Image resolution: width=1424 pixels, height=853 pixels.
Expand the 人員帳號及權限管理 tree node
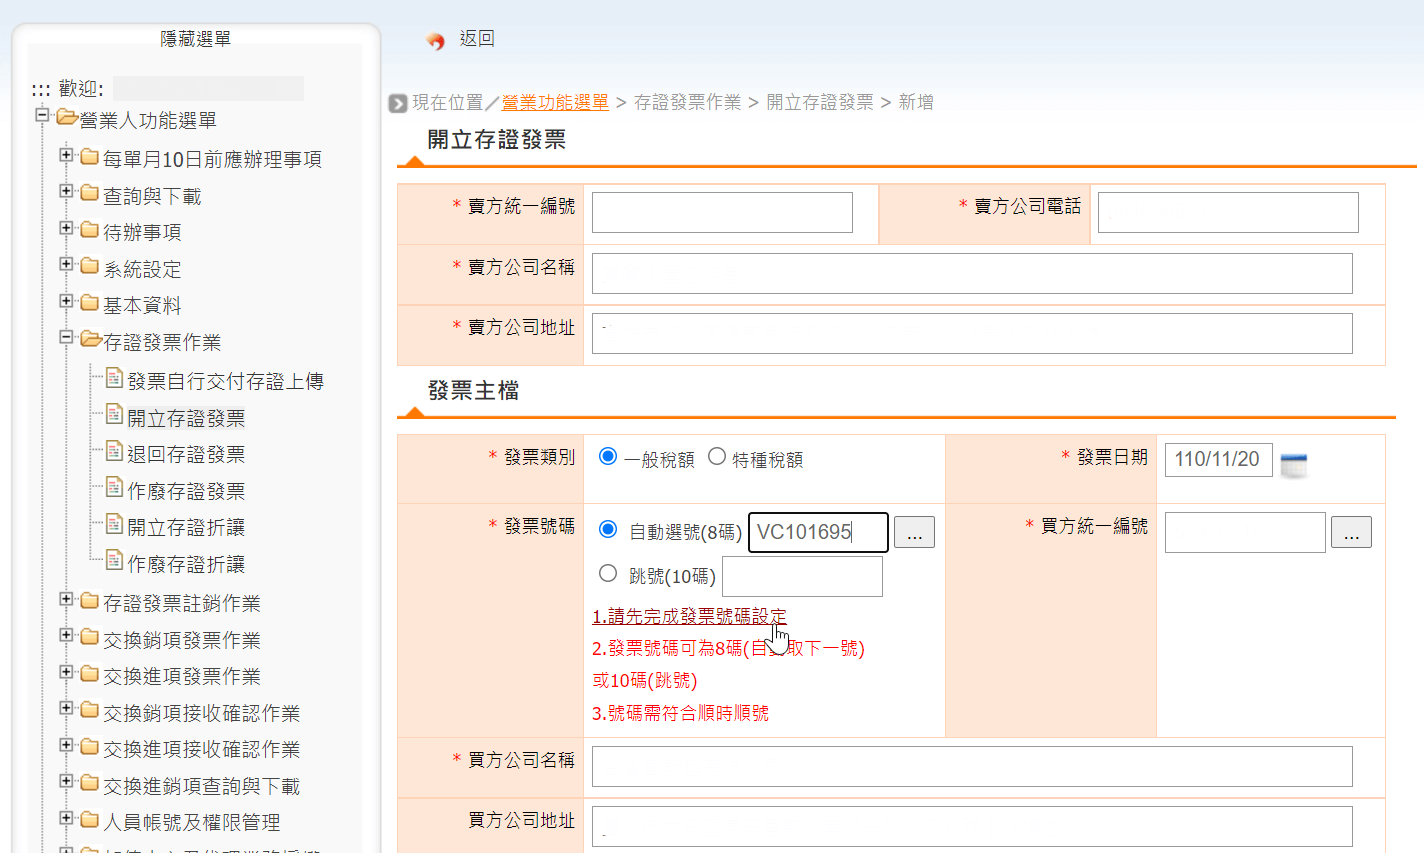pyautogui.click(x=66, y=818)
